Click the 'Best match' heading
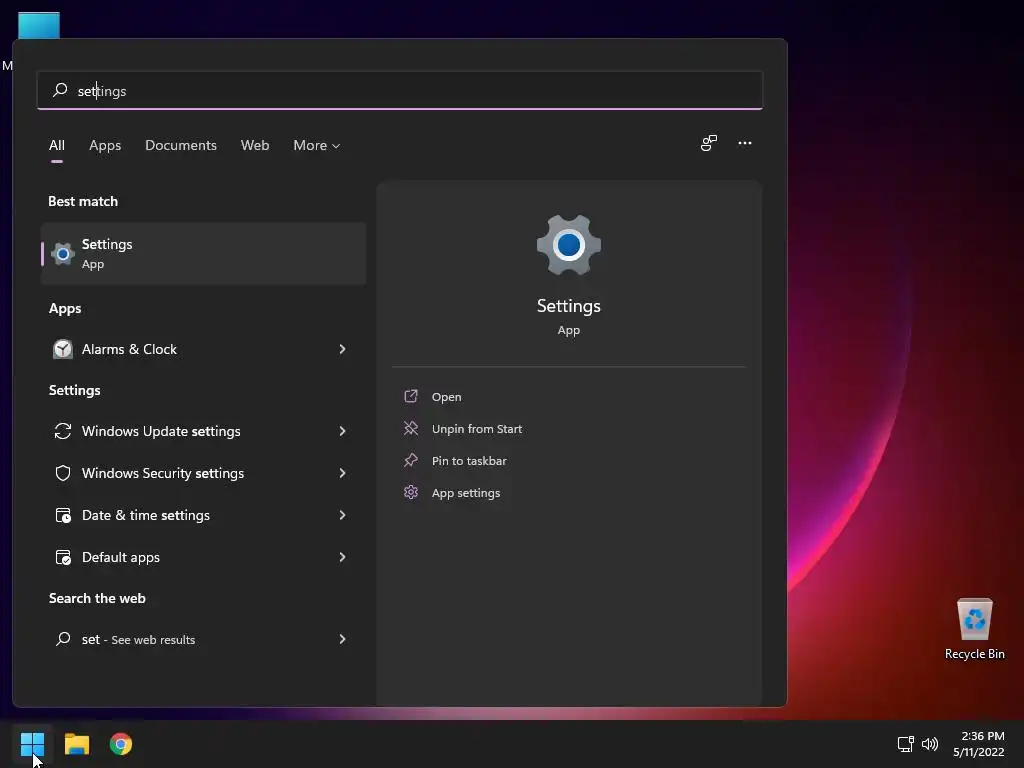 click(x=83, y=201)
